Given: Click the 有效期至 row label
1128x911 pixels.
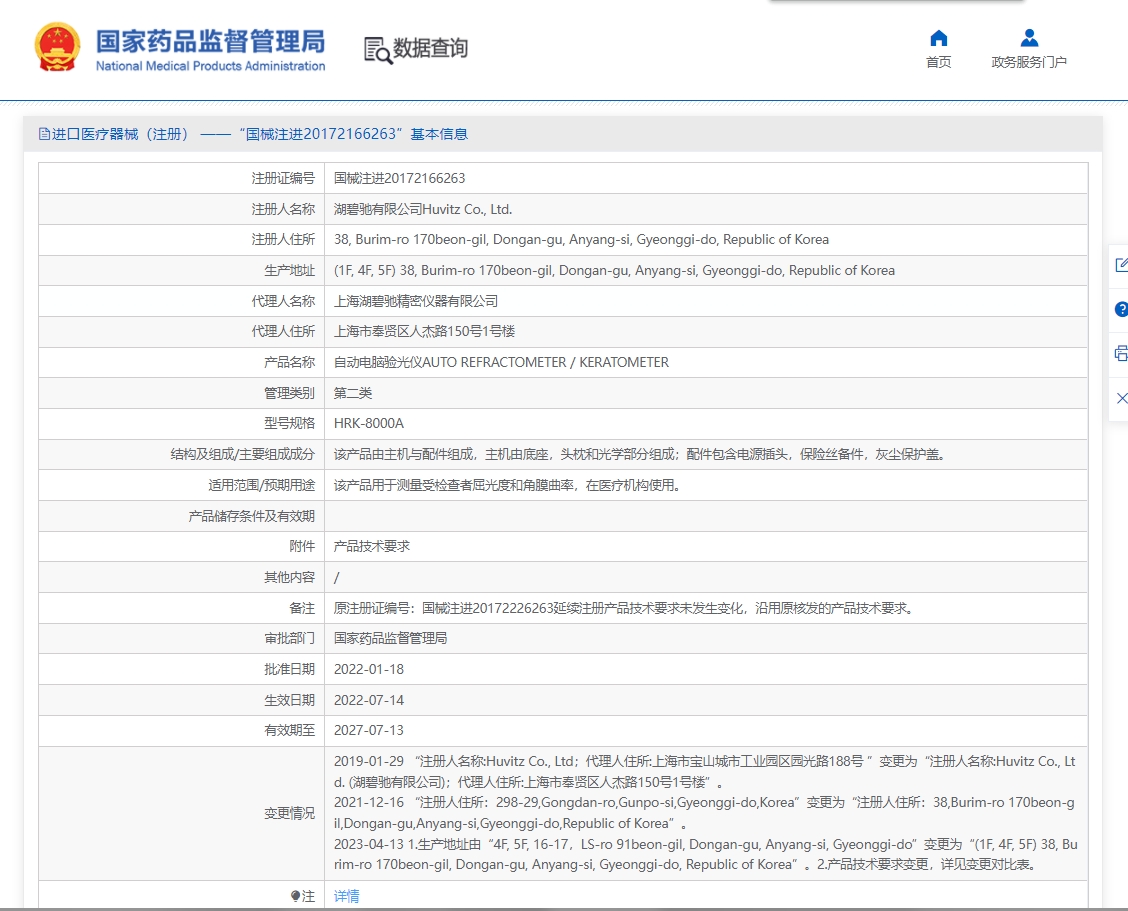Looking at the screenshot, I should (289, 731).
